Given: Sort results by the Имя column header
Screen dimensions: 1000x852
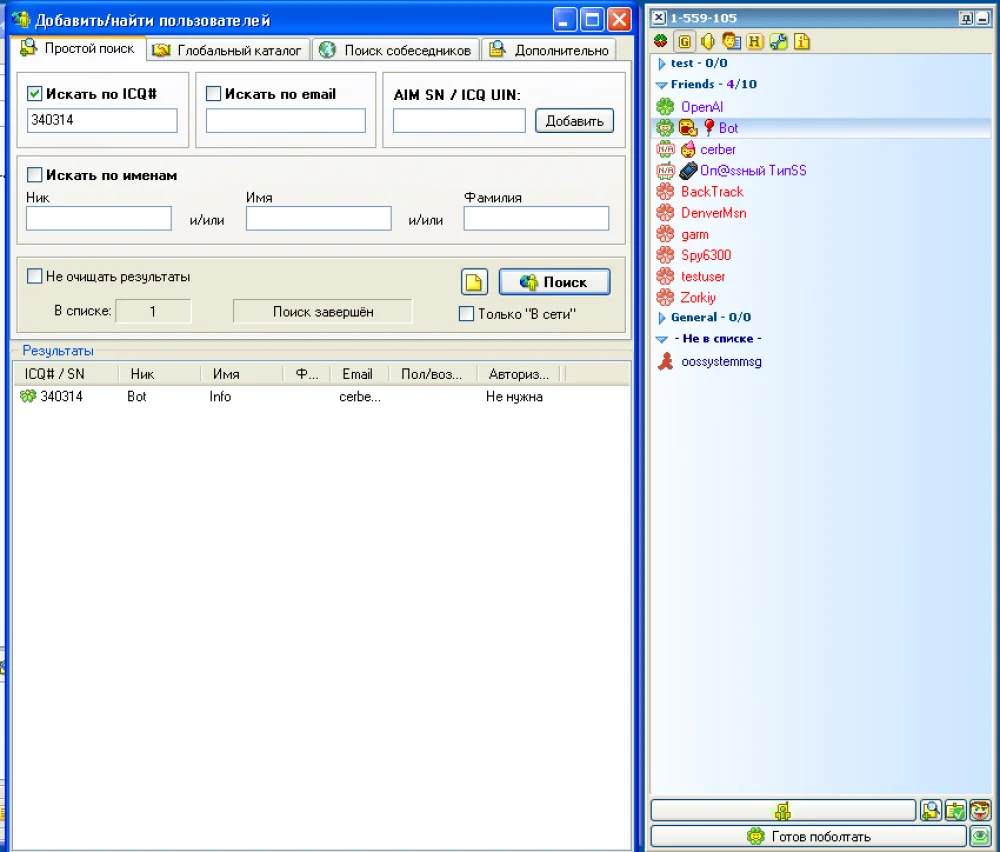Looking at the screenshot, I should (x=242, y=374).
